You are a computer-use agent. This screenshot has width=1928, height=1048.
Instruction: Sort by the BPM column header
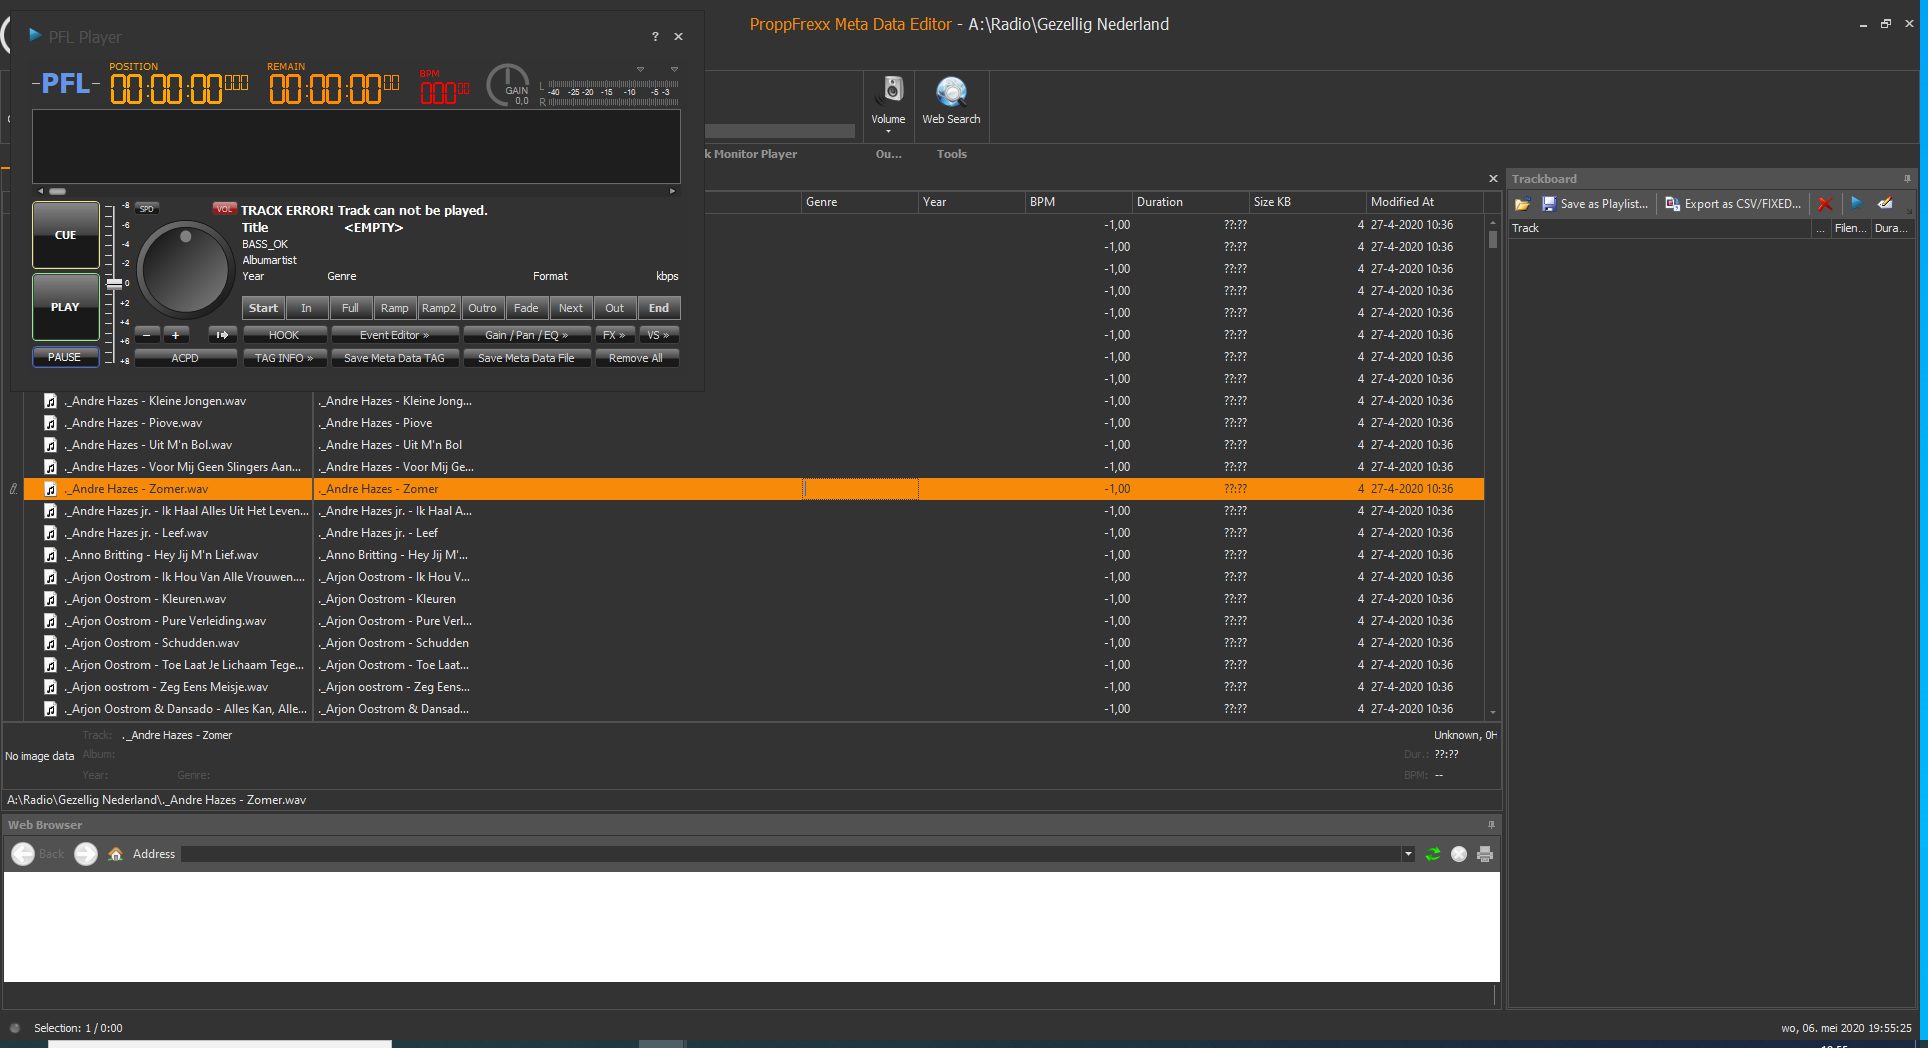1079,202
